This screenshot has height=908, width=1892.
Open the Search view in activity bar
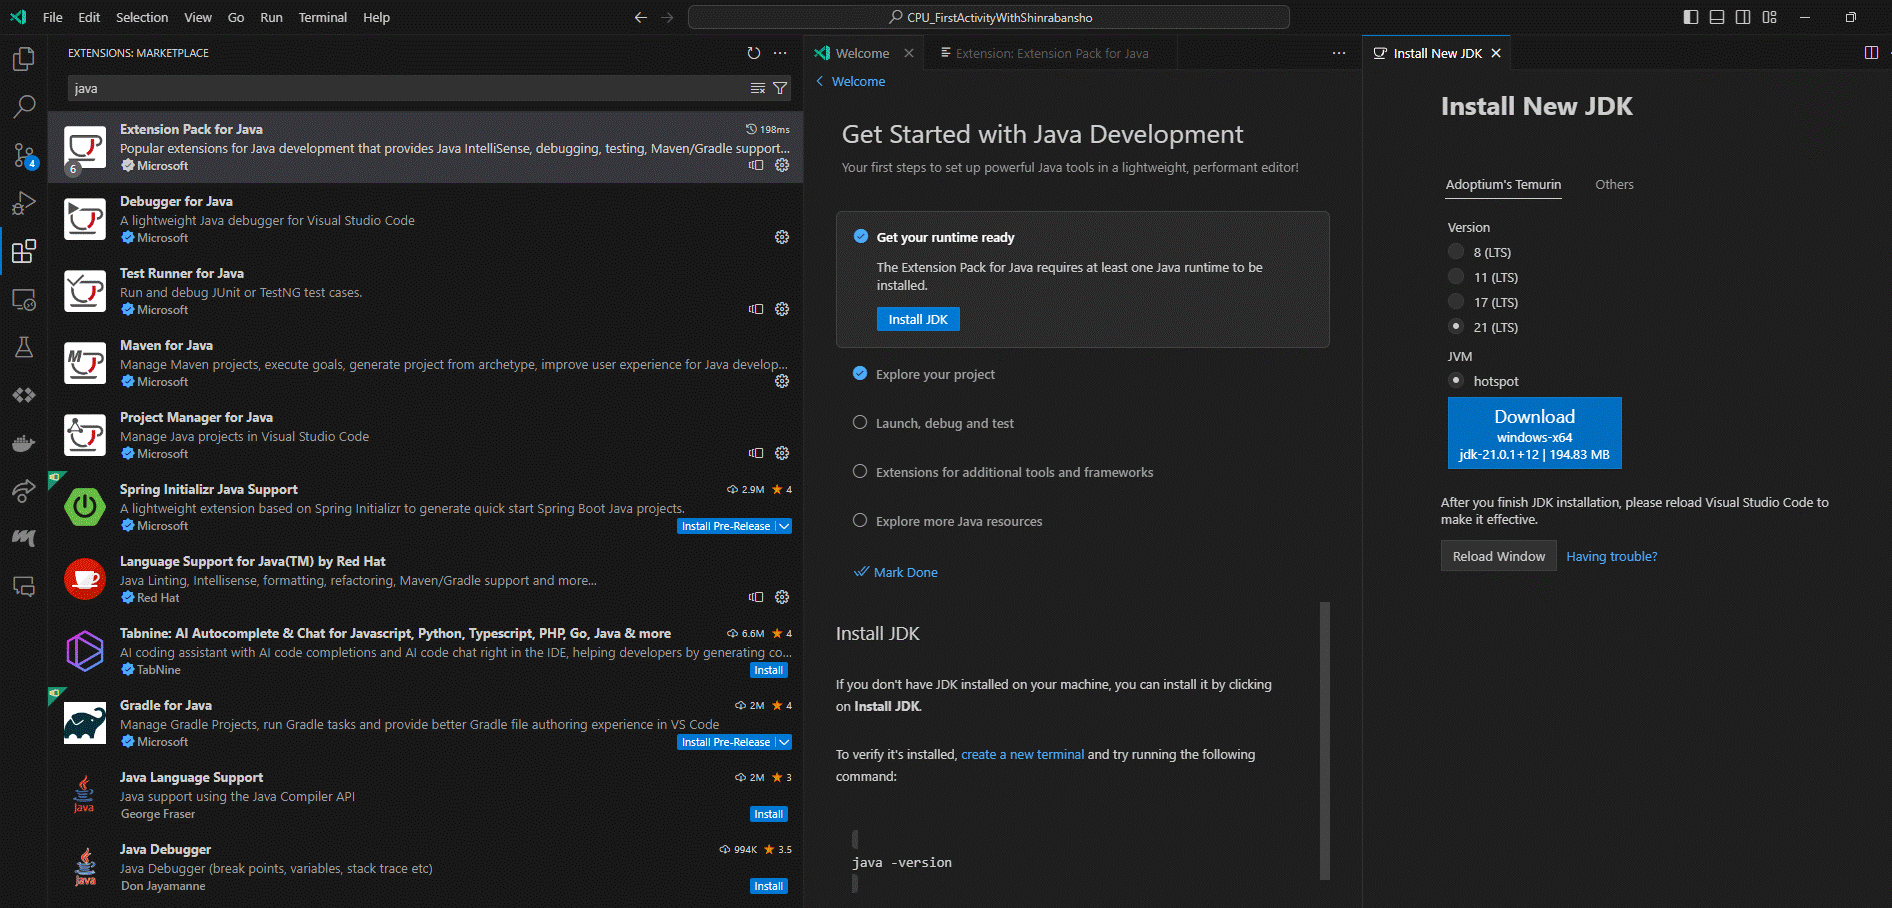24,106
